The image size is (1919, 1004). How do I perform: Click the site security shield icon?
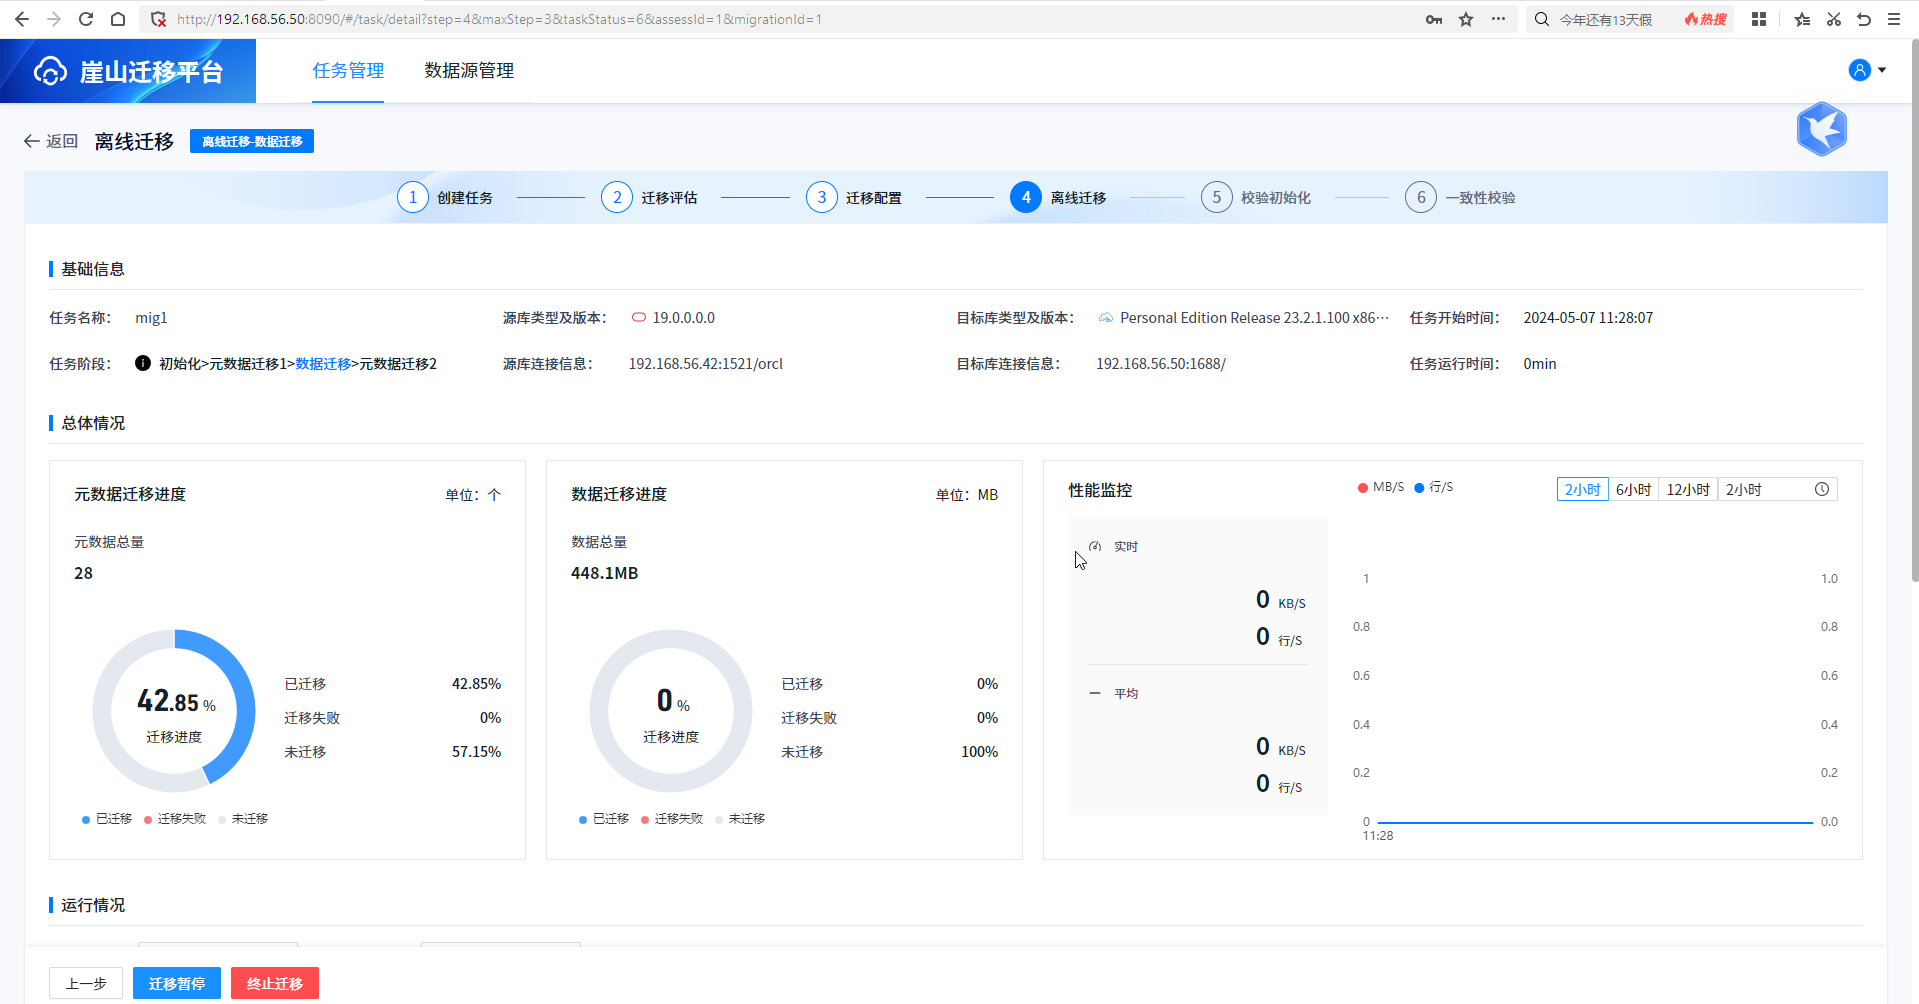point(158,19)
